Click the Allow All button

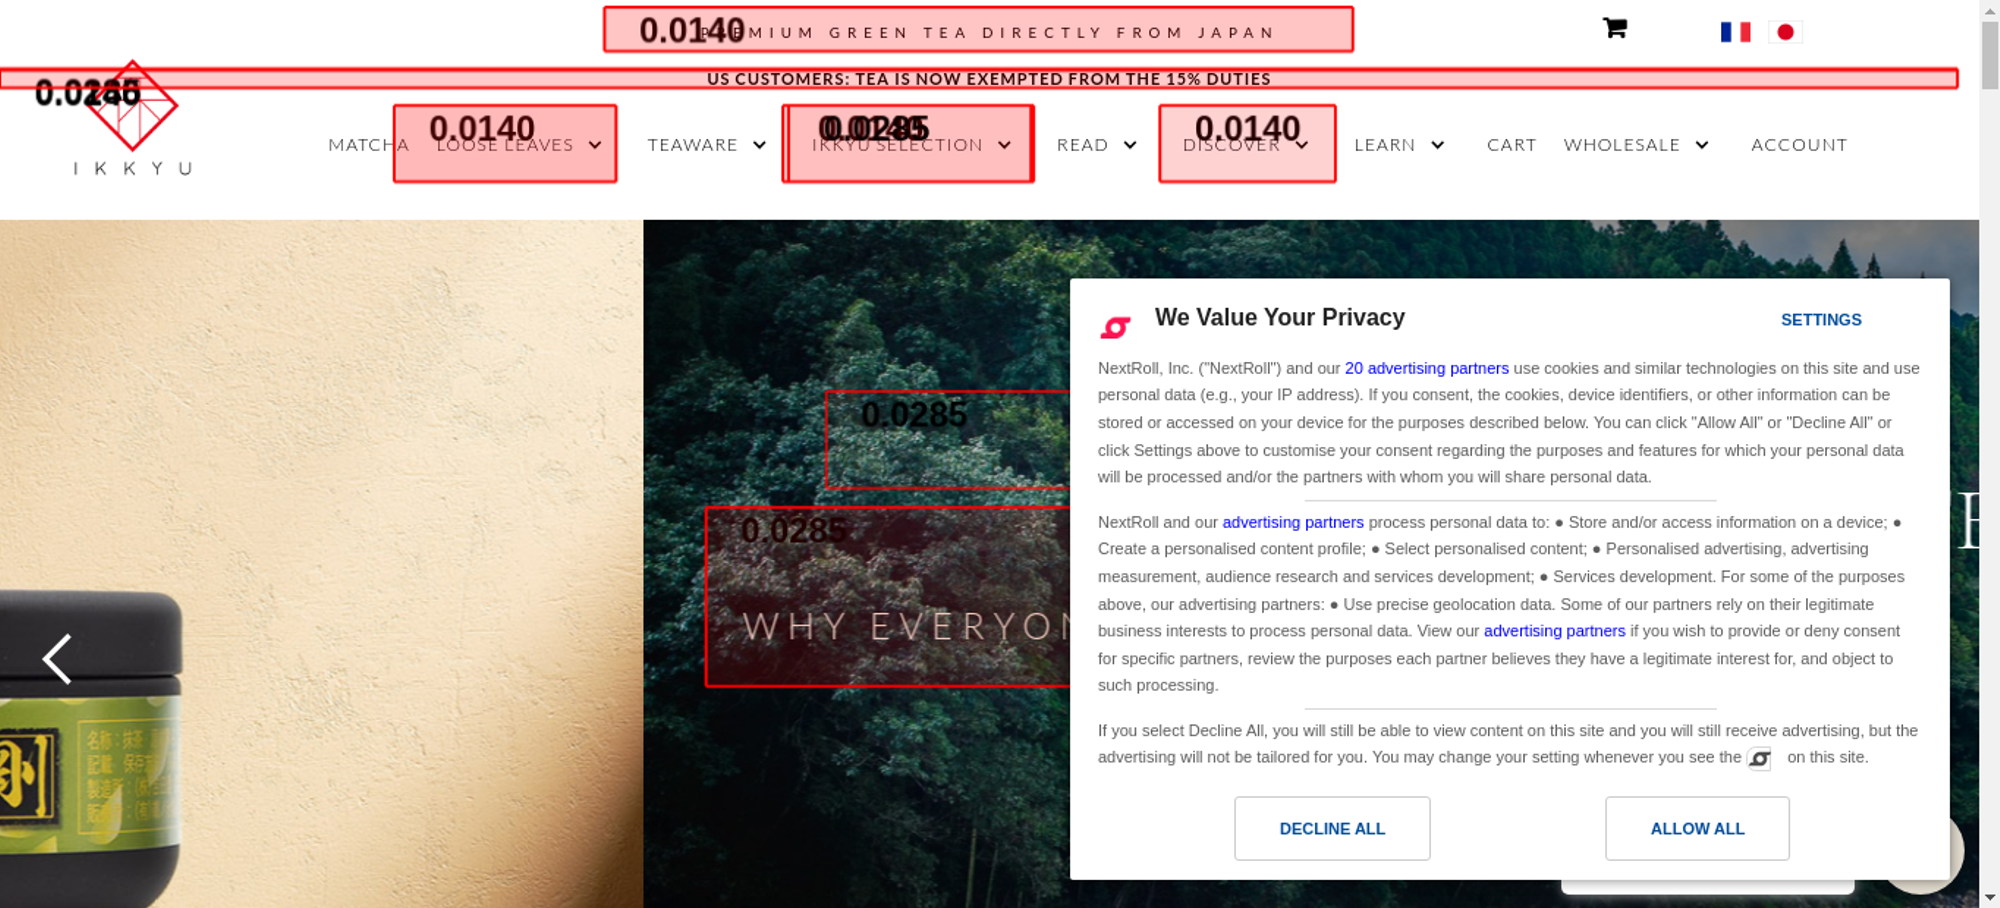pyautogui.click(x=1697, y=828)
